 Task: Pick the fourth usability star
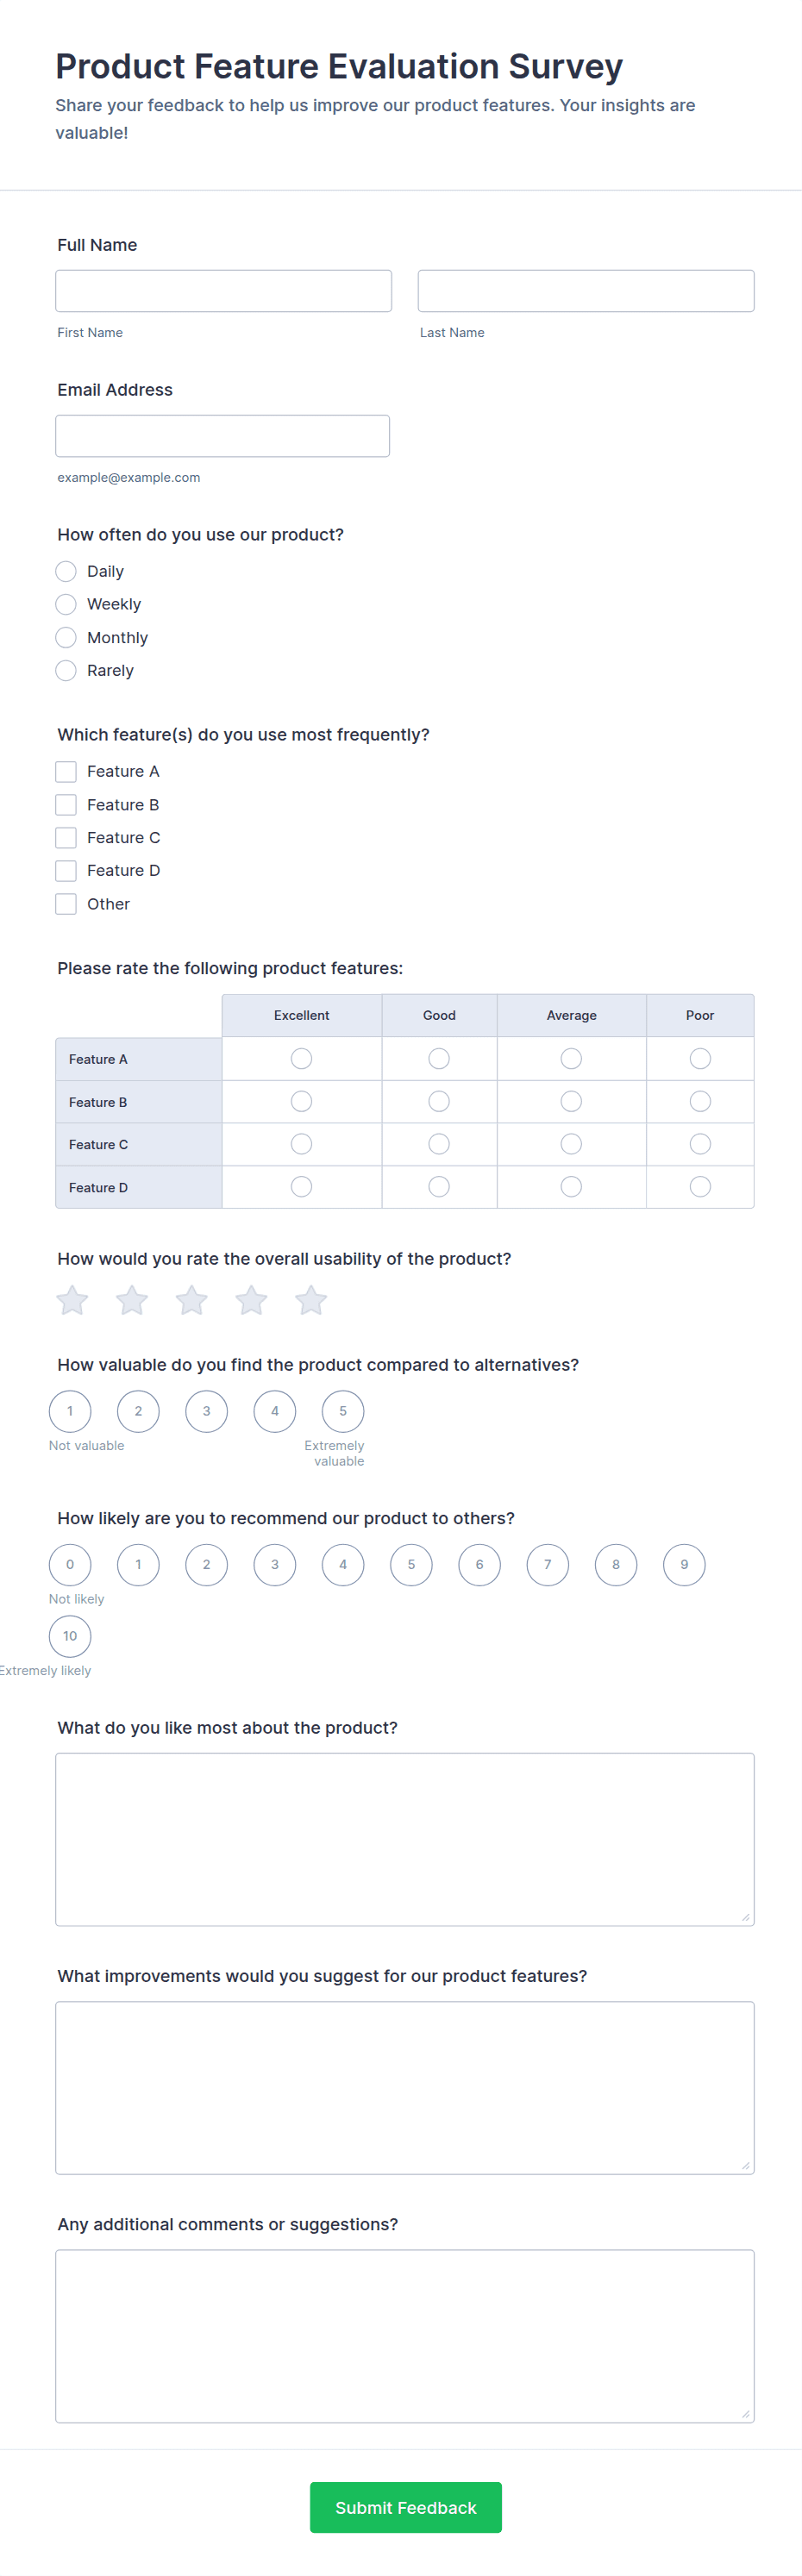coord(251,1301)
